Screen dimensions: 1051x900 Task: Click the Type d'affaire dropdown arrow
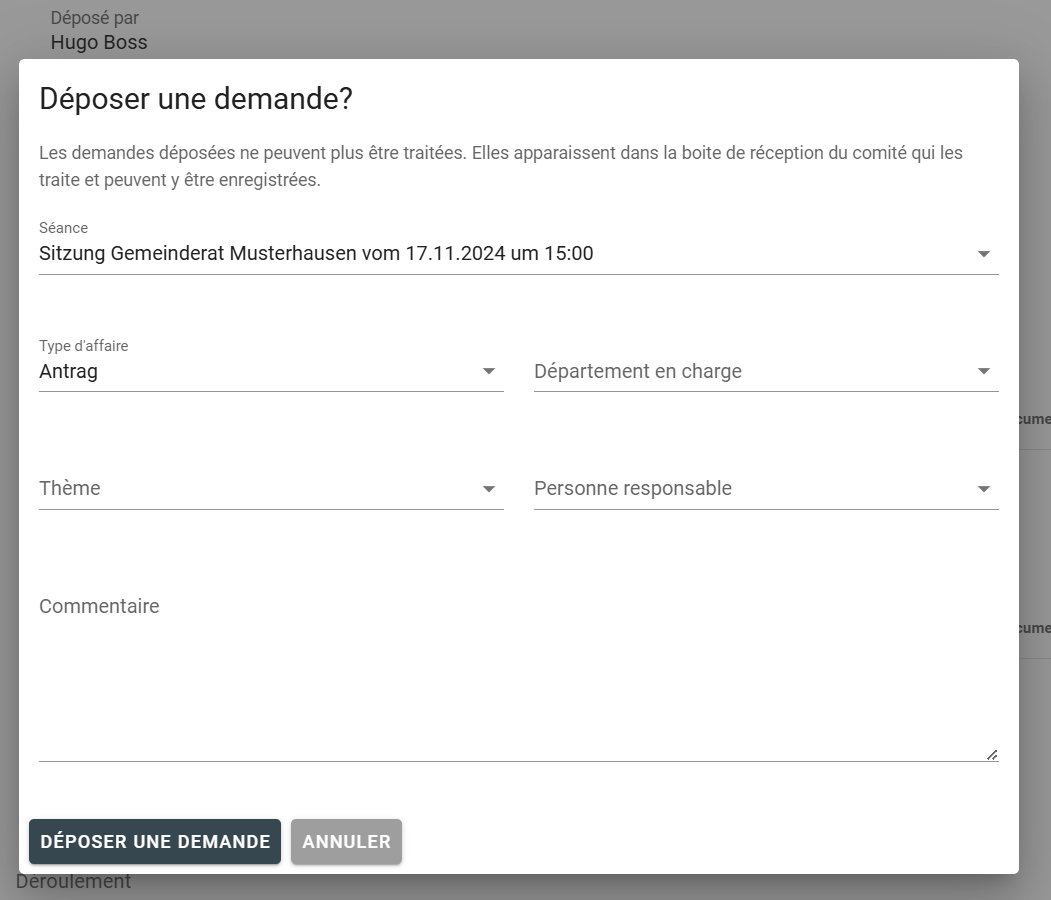[x=488, y=371]
